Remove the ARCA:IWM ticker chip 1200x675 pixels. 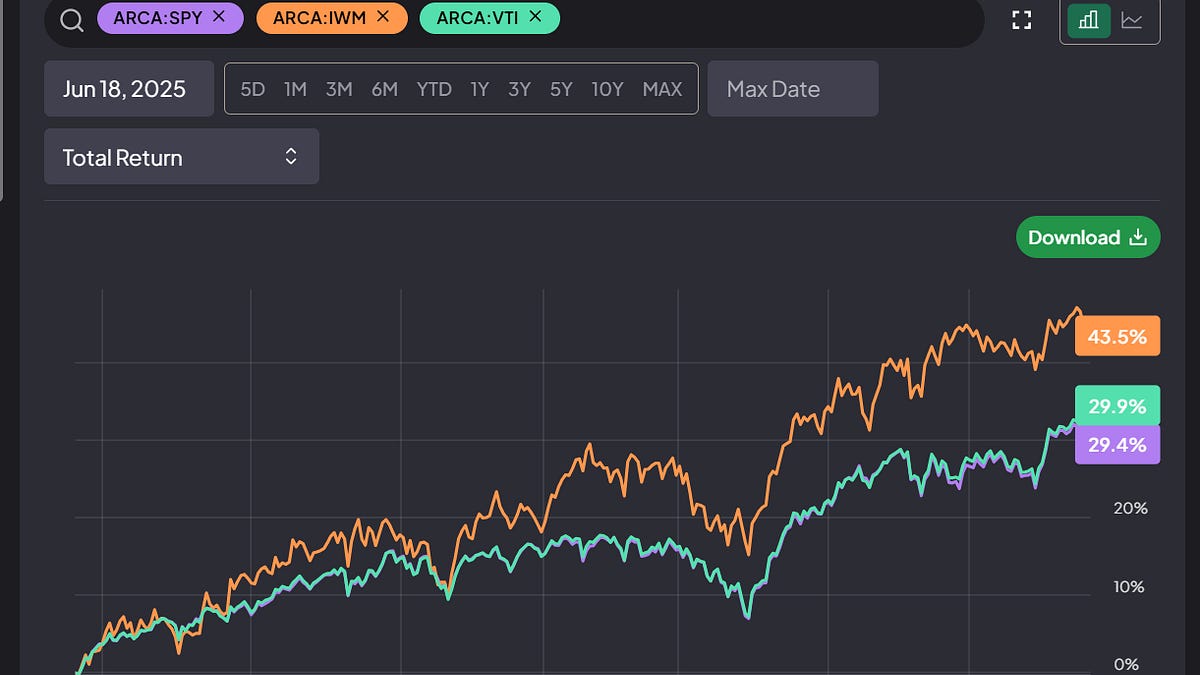(x=381, y=17)
